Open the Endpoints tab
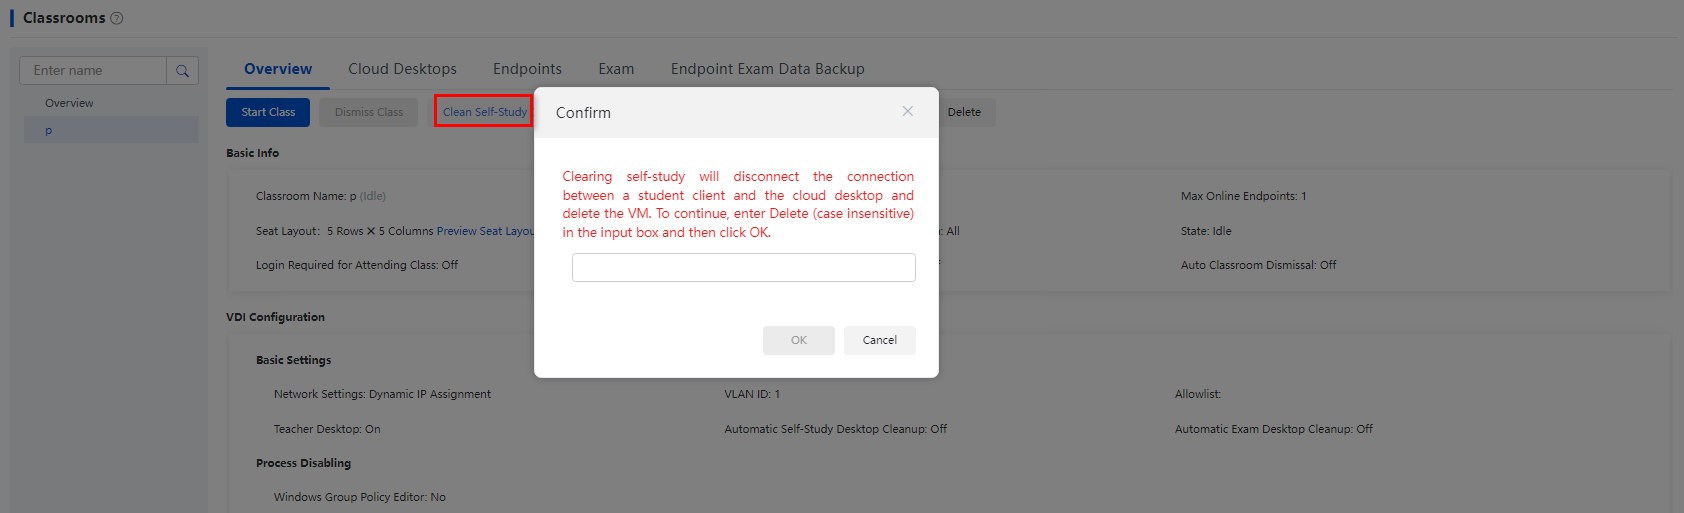 click(x=527, y=69)
